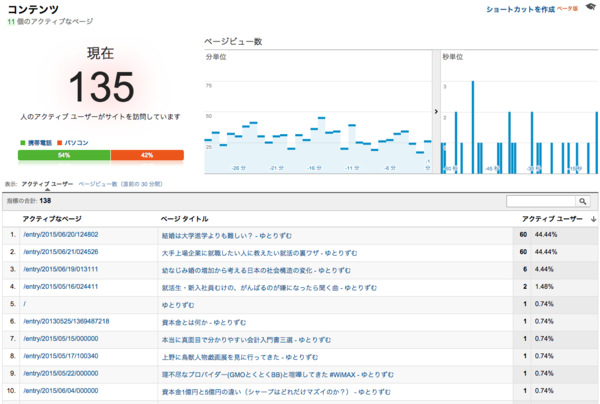Click the green 54% mobile bar
Image resolution: width=600 pixels, height=404 pixels.
[64, 155]
